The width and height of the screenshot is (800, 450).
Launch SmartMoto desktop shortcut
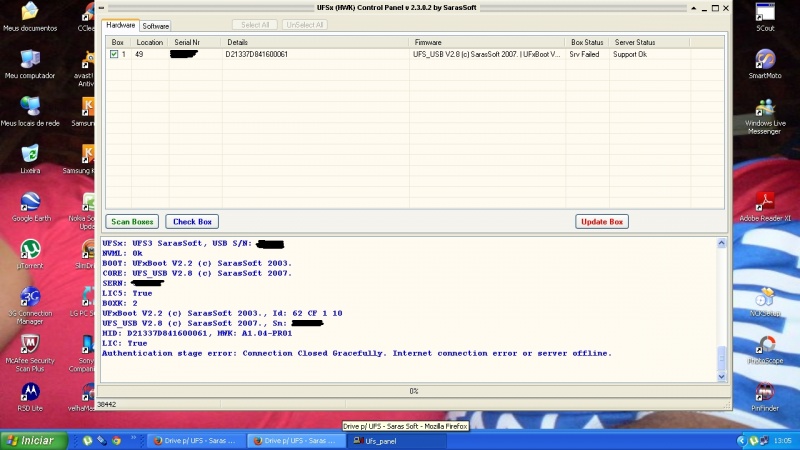pyautogui.click(x=765, y=64)
